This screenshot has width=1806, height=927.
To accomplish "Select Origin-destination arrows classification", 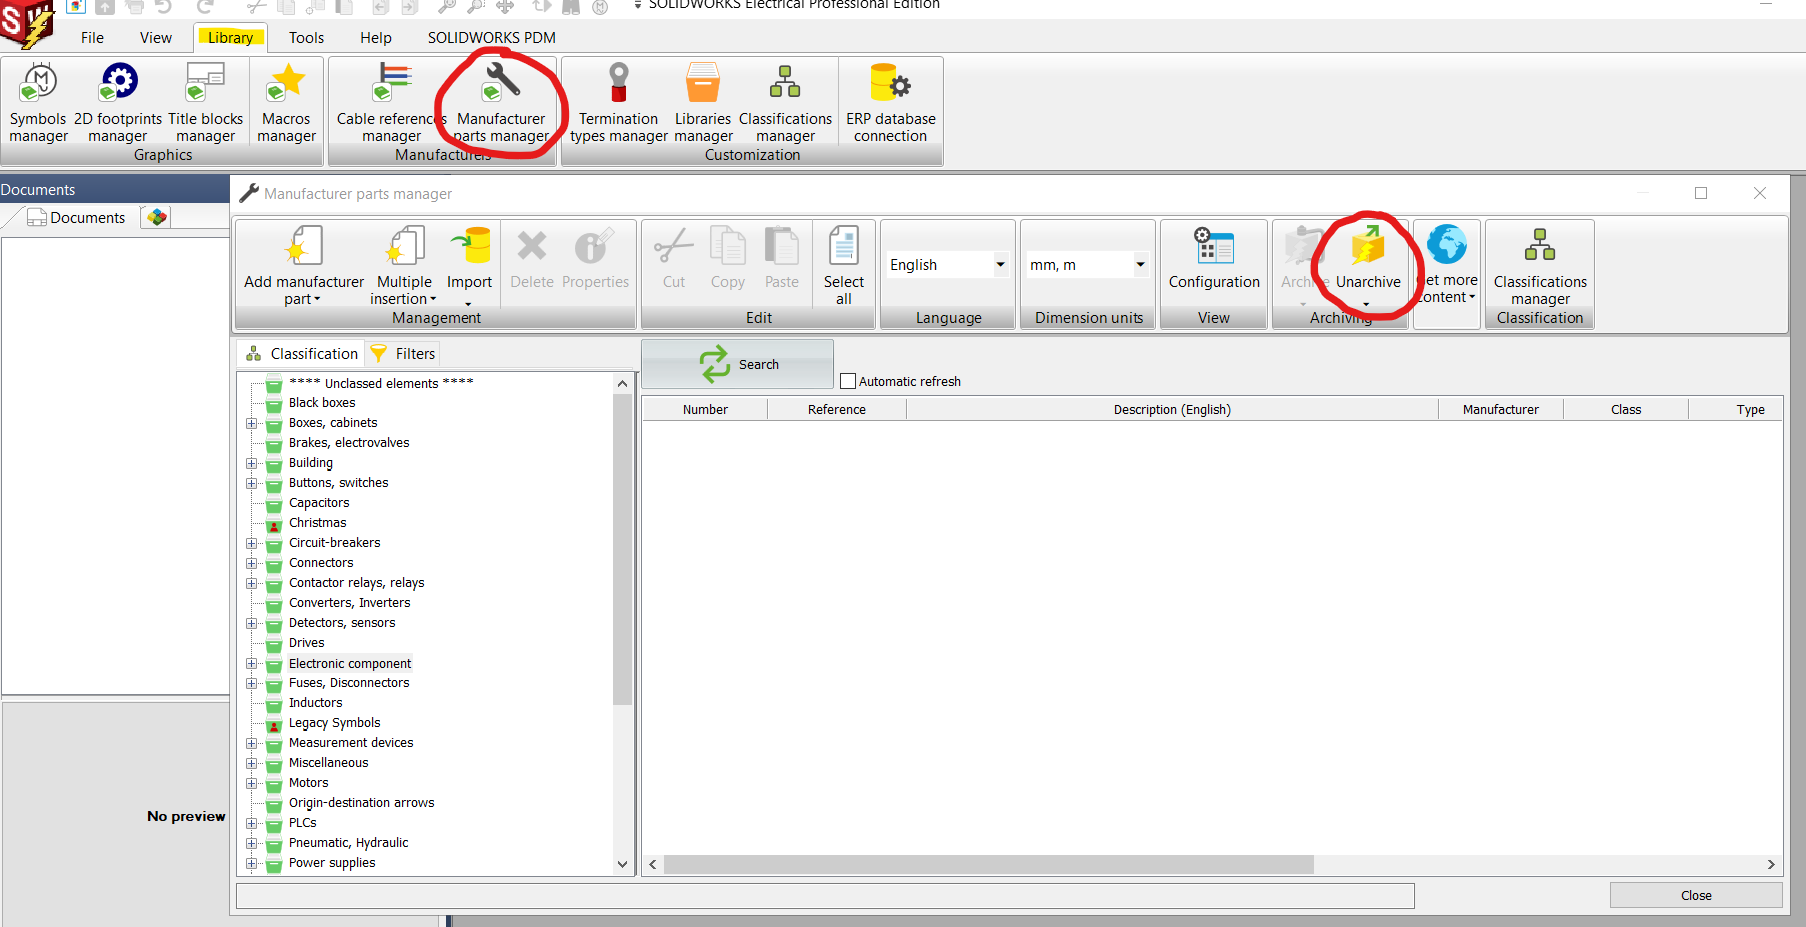I will tap(361, 803).
